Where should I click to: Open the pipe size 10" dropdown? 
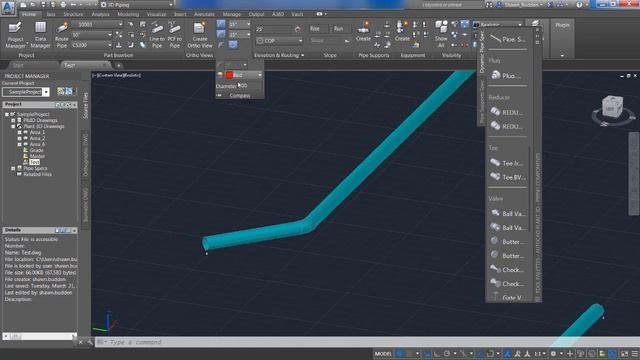(x=91, y=35)
